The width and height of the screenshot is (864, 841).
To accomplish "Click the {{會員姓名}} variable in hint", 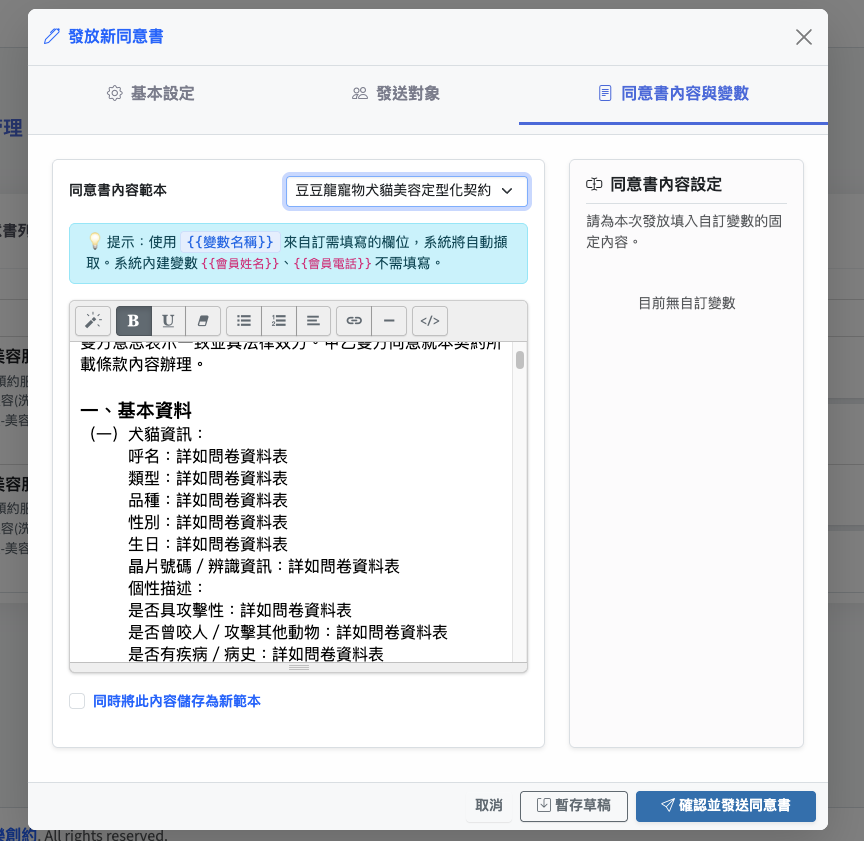I will 240,263.
